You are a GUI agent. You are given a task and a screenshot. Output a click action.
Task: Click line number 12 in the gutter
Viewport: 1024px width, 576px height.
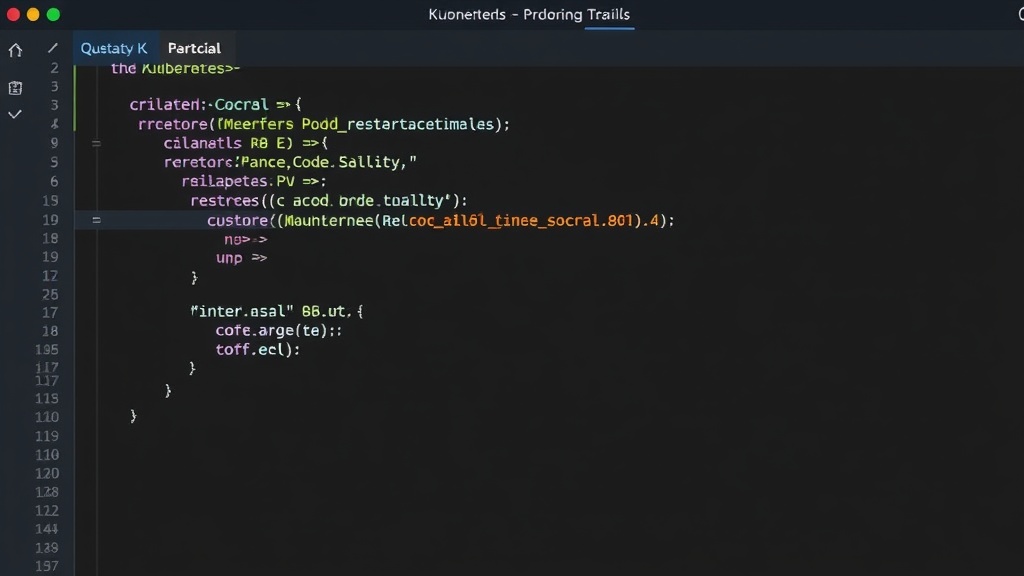(x=50, y=276)
